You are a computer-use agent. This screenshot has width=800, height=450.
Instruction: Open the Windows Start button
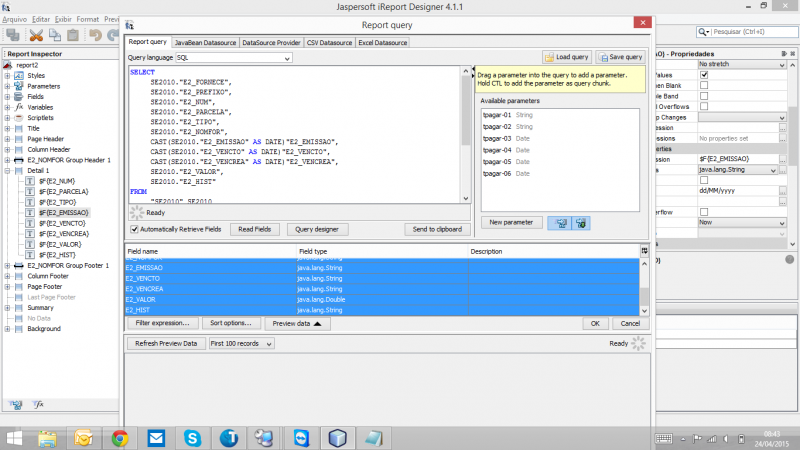[14, 438]
